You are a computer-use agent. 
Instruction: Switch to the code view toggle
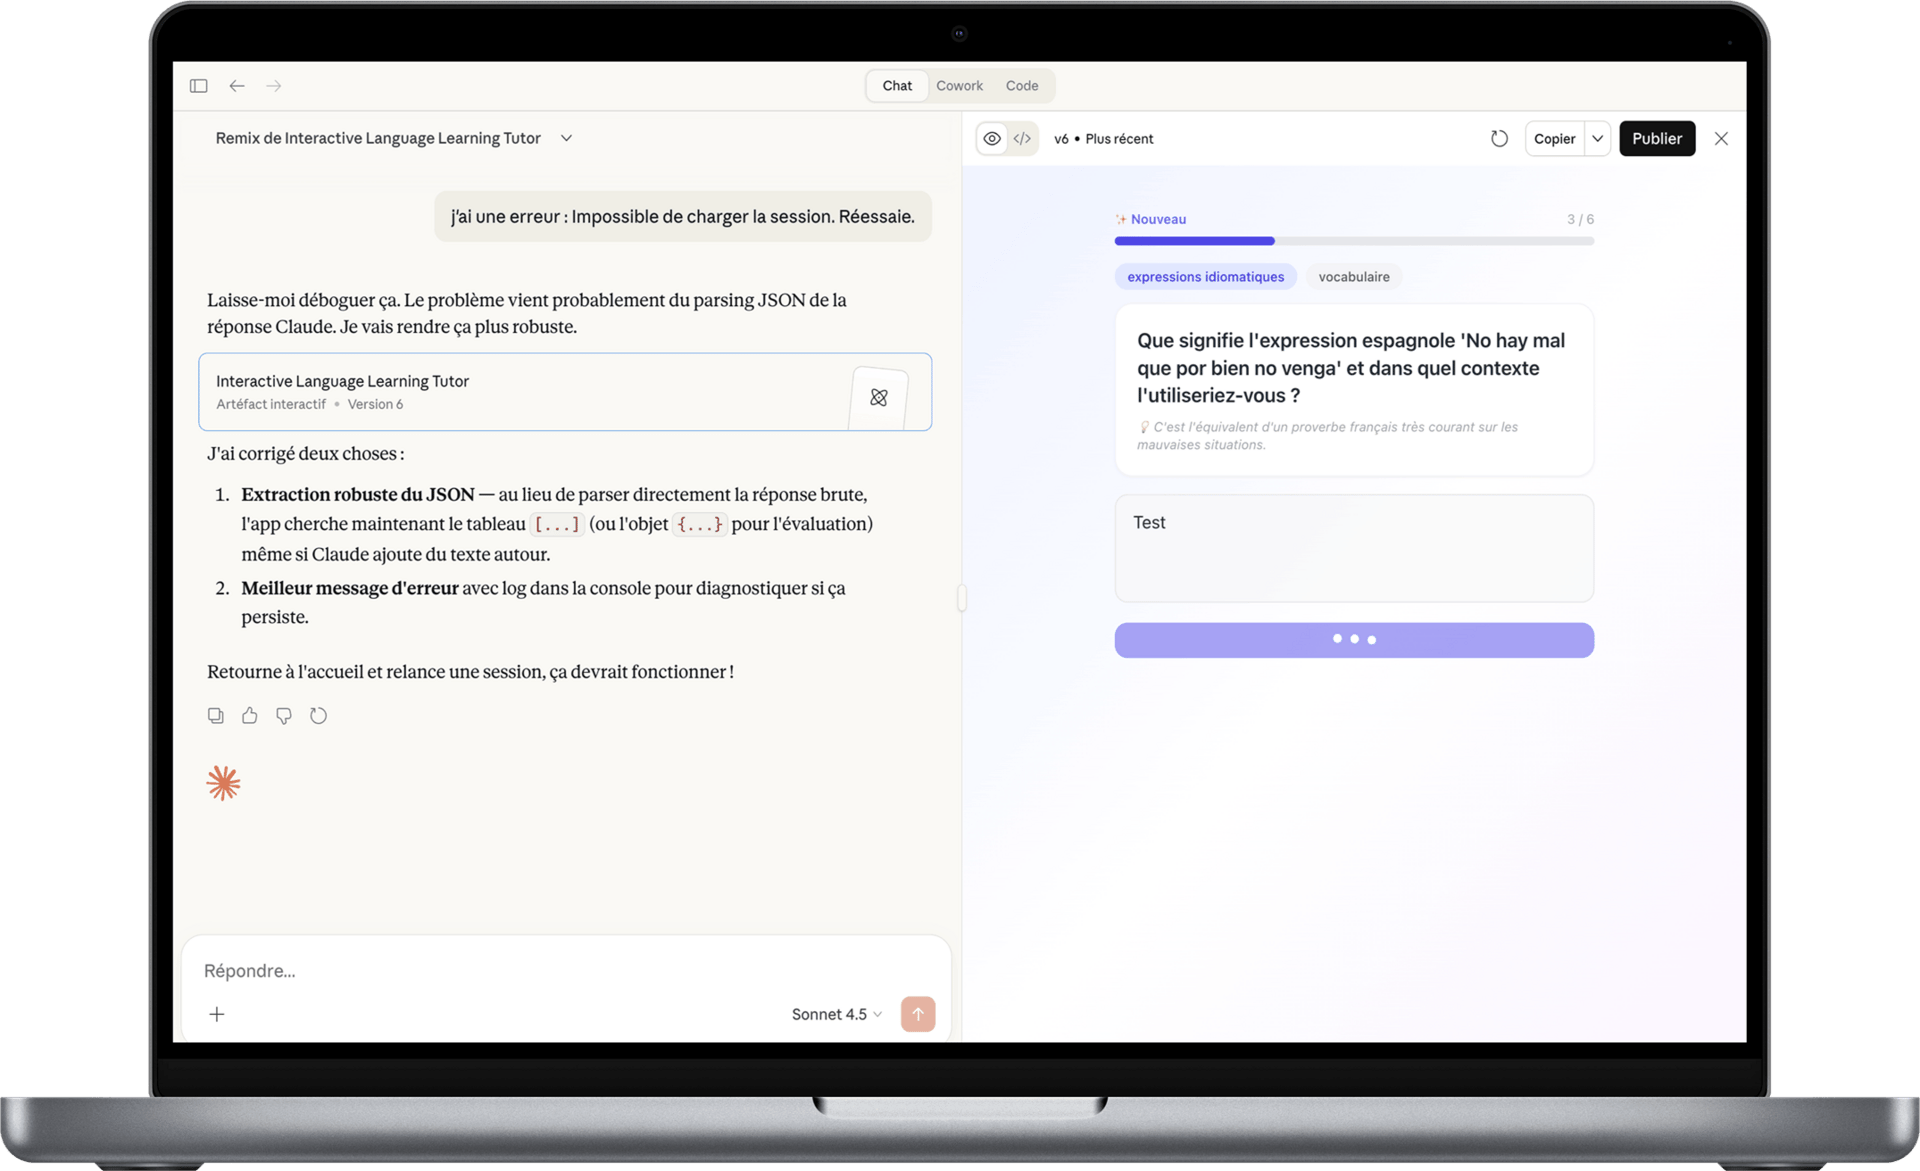(x=1022, y=139)
